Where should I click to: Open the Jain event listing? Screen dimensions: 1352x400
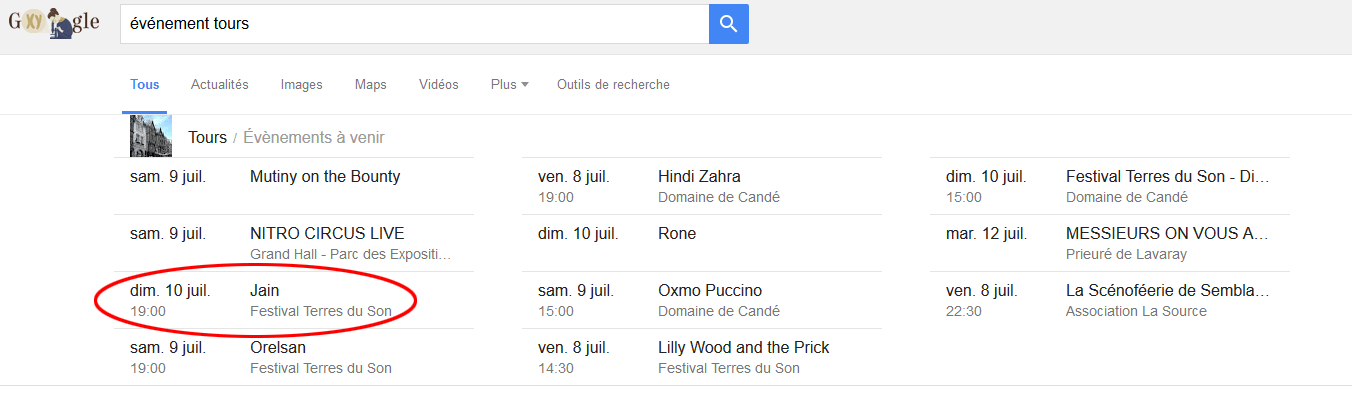265,291
